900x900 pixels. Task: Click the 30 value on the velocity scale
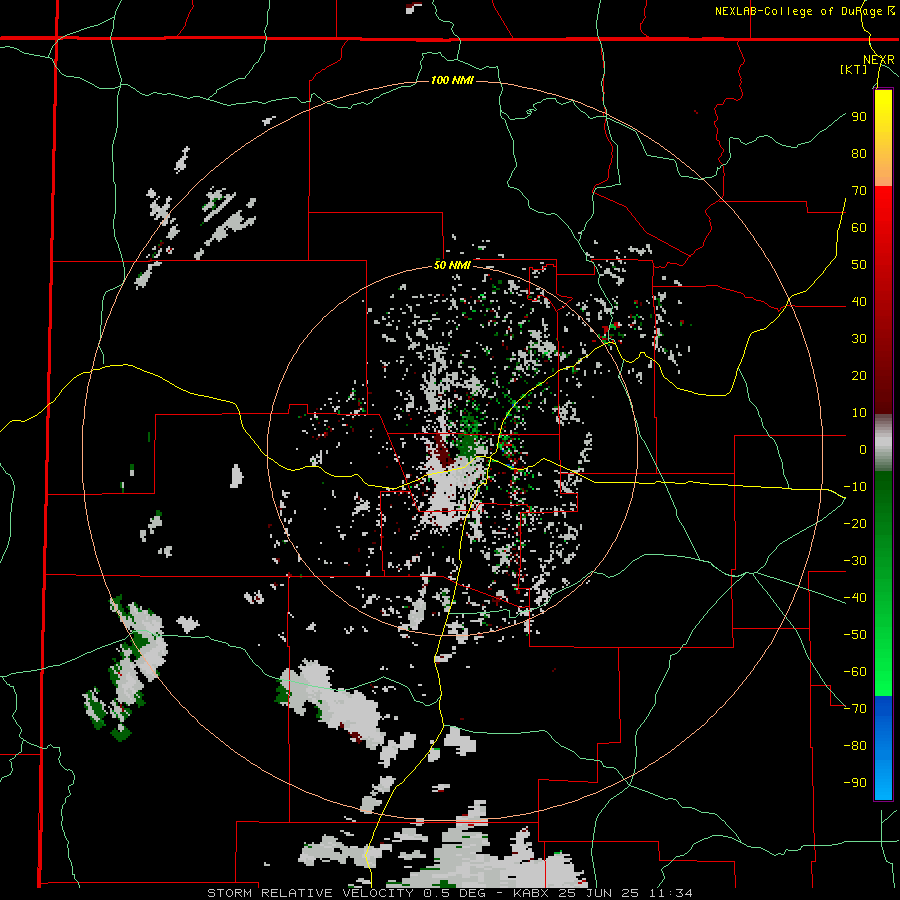[x=859, y=339]
